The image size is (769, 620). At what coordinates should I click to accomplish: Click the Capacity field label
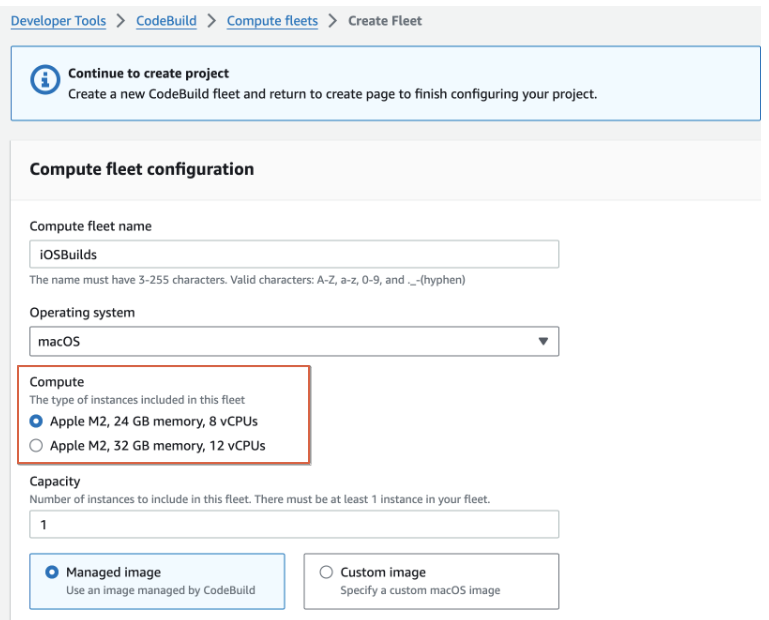[x=55, y=481]
